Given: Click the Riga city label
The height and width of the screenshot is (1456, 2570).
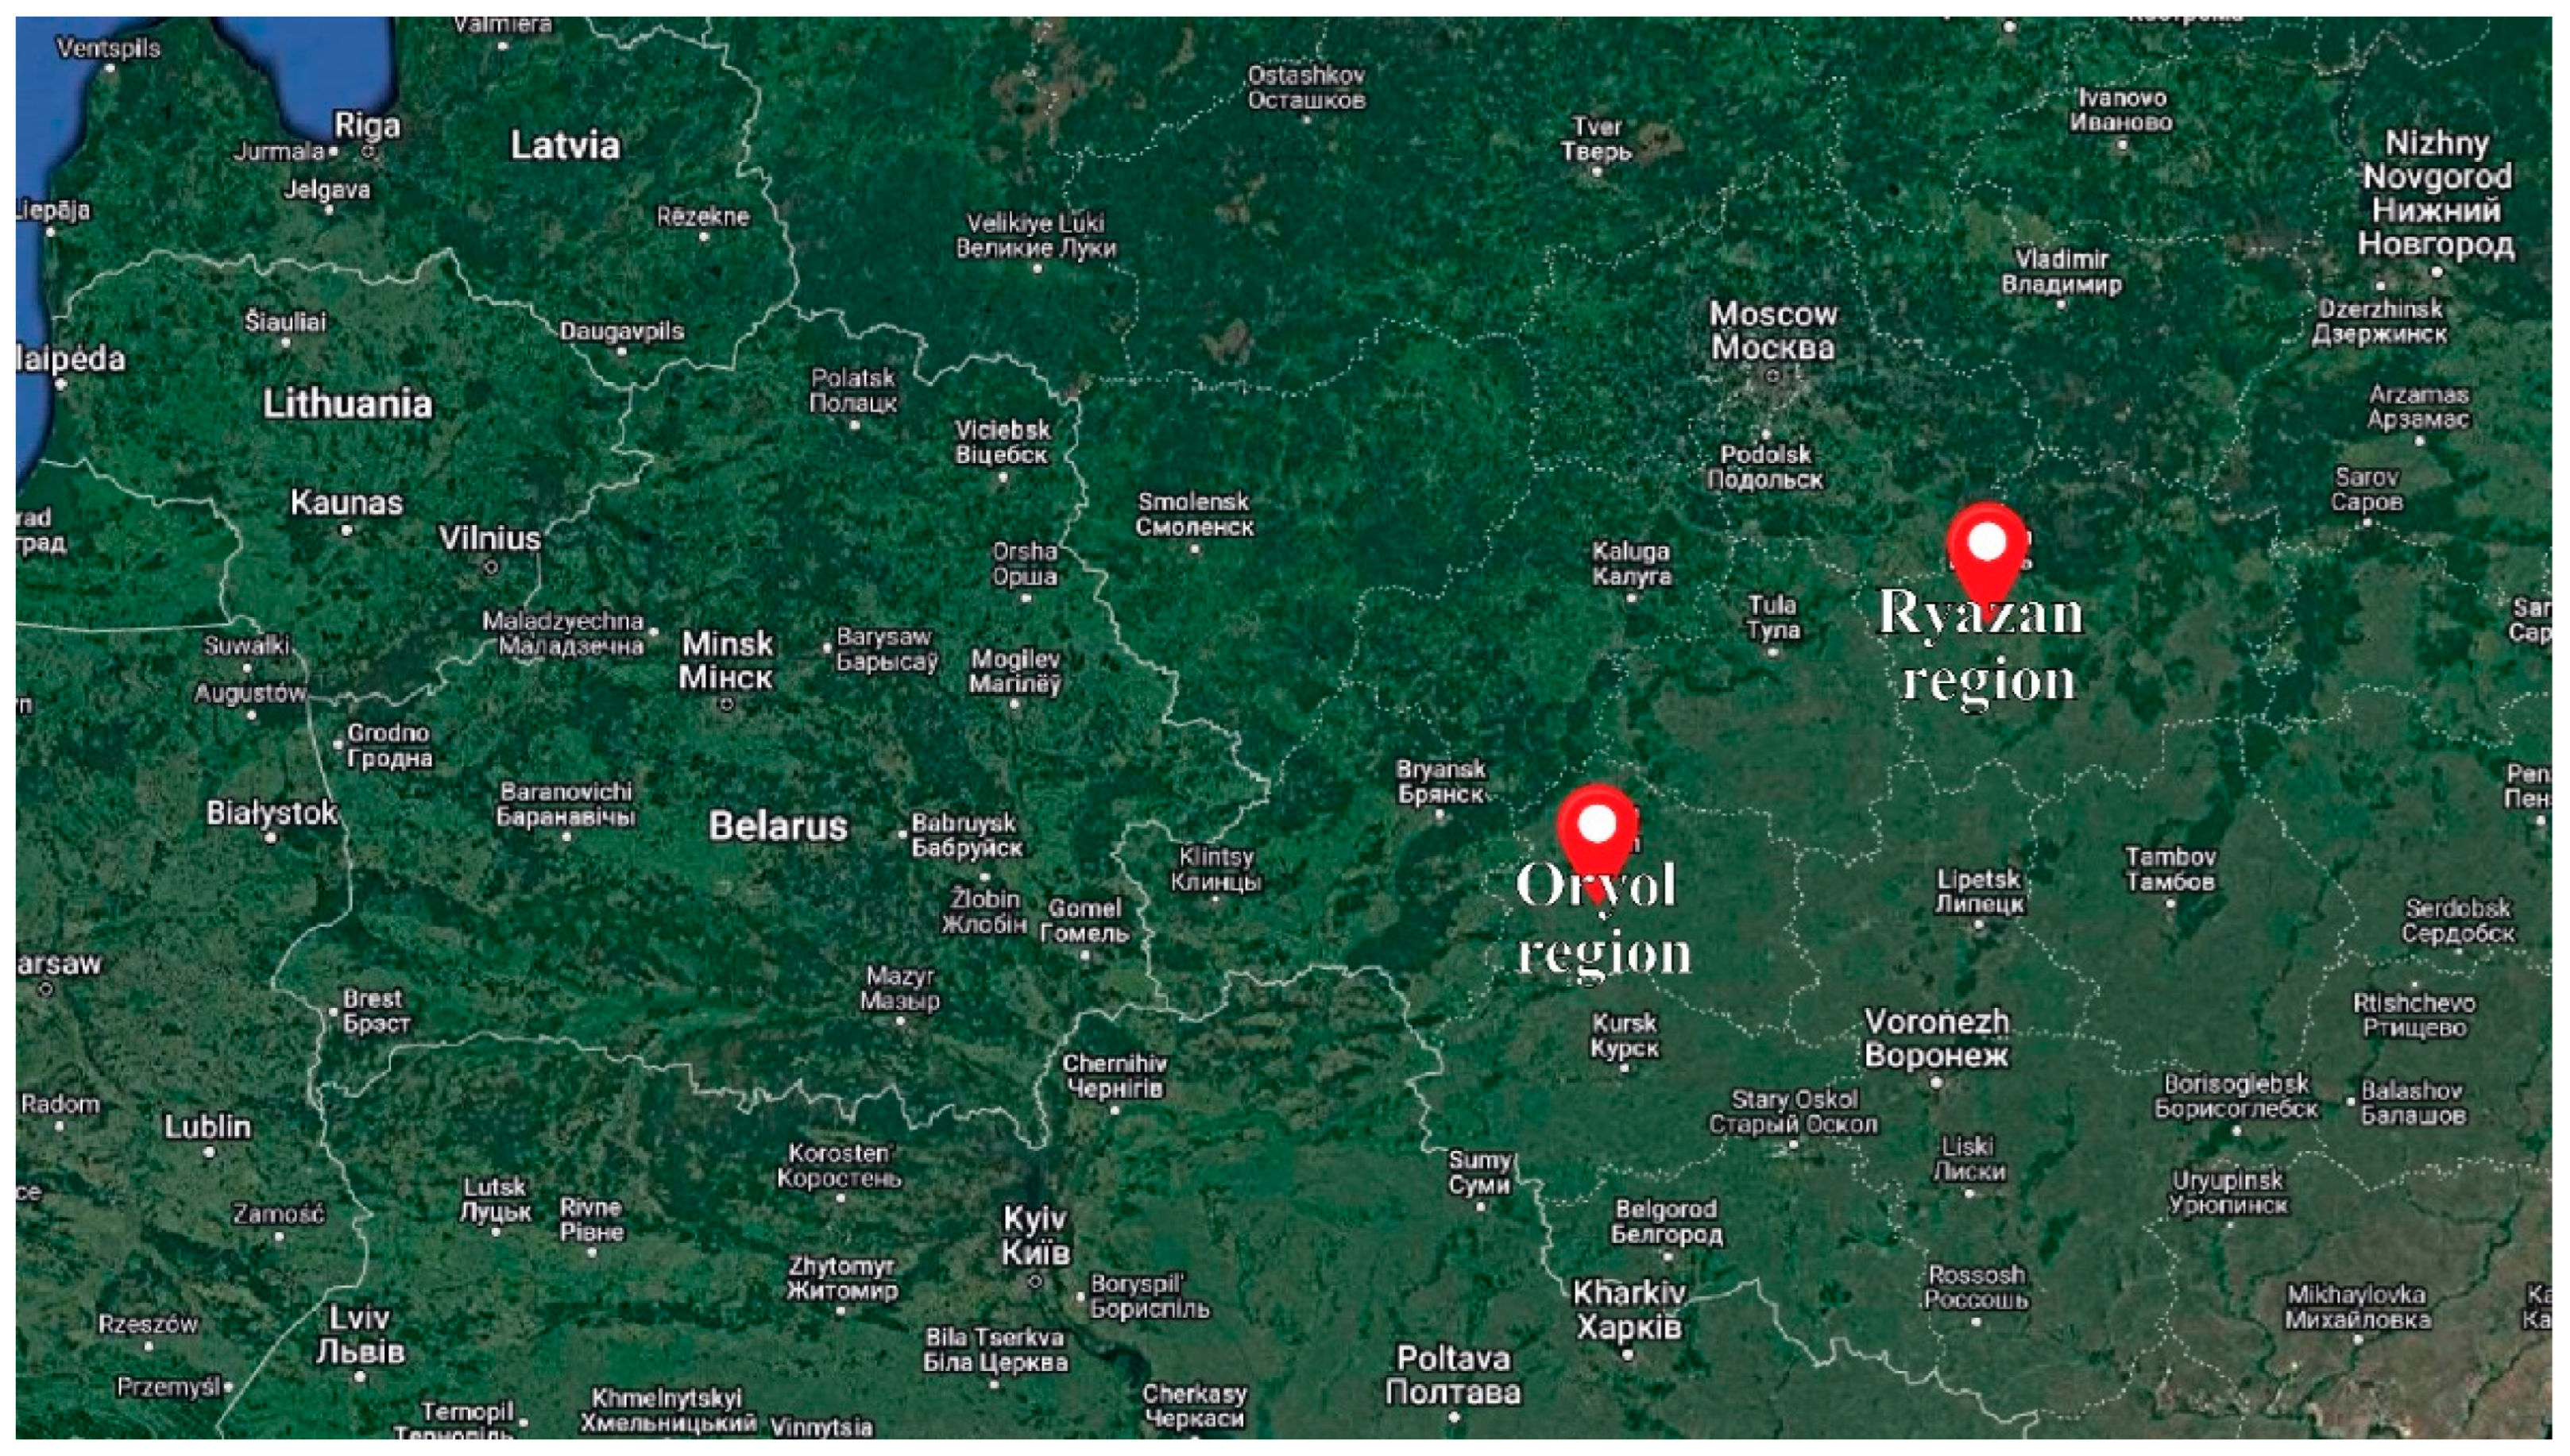Looking at the screenshot, I should (367, 126).
